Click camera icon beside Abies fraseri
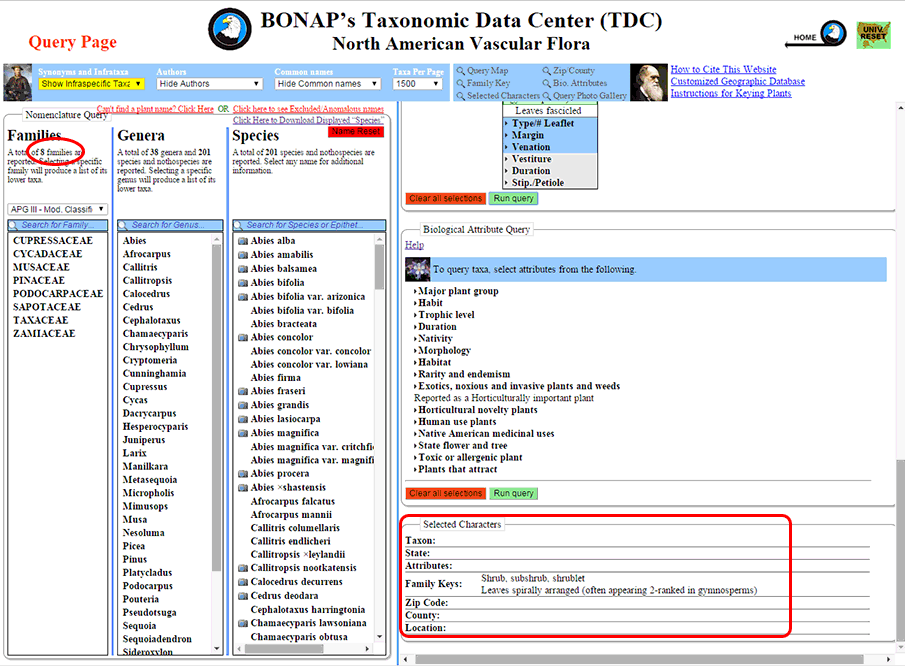This screenshot has width=905, height=666. pyautogui.click(x=243, y=391)
